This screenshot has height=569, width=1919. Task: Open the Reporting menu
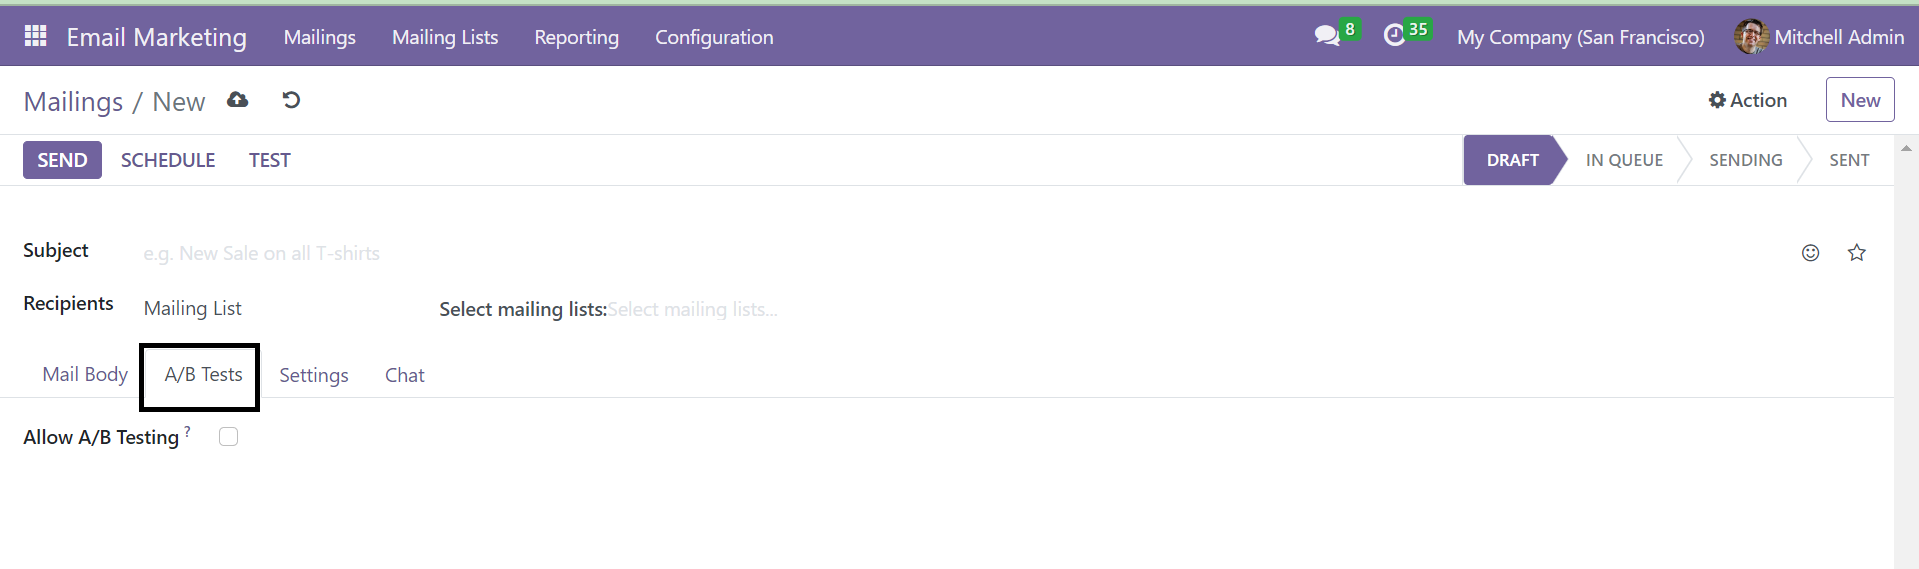pyautogui.click(x=577, y=37)
